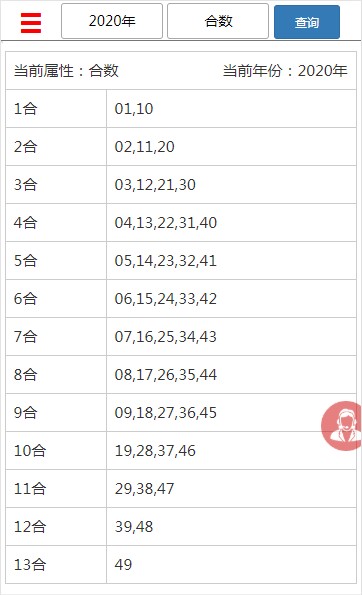Click the blue 查询 button
Screen dimensions: 362x595
pyautogui.click(x=307, y=22)
